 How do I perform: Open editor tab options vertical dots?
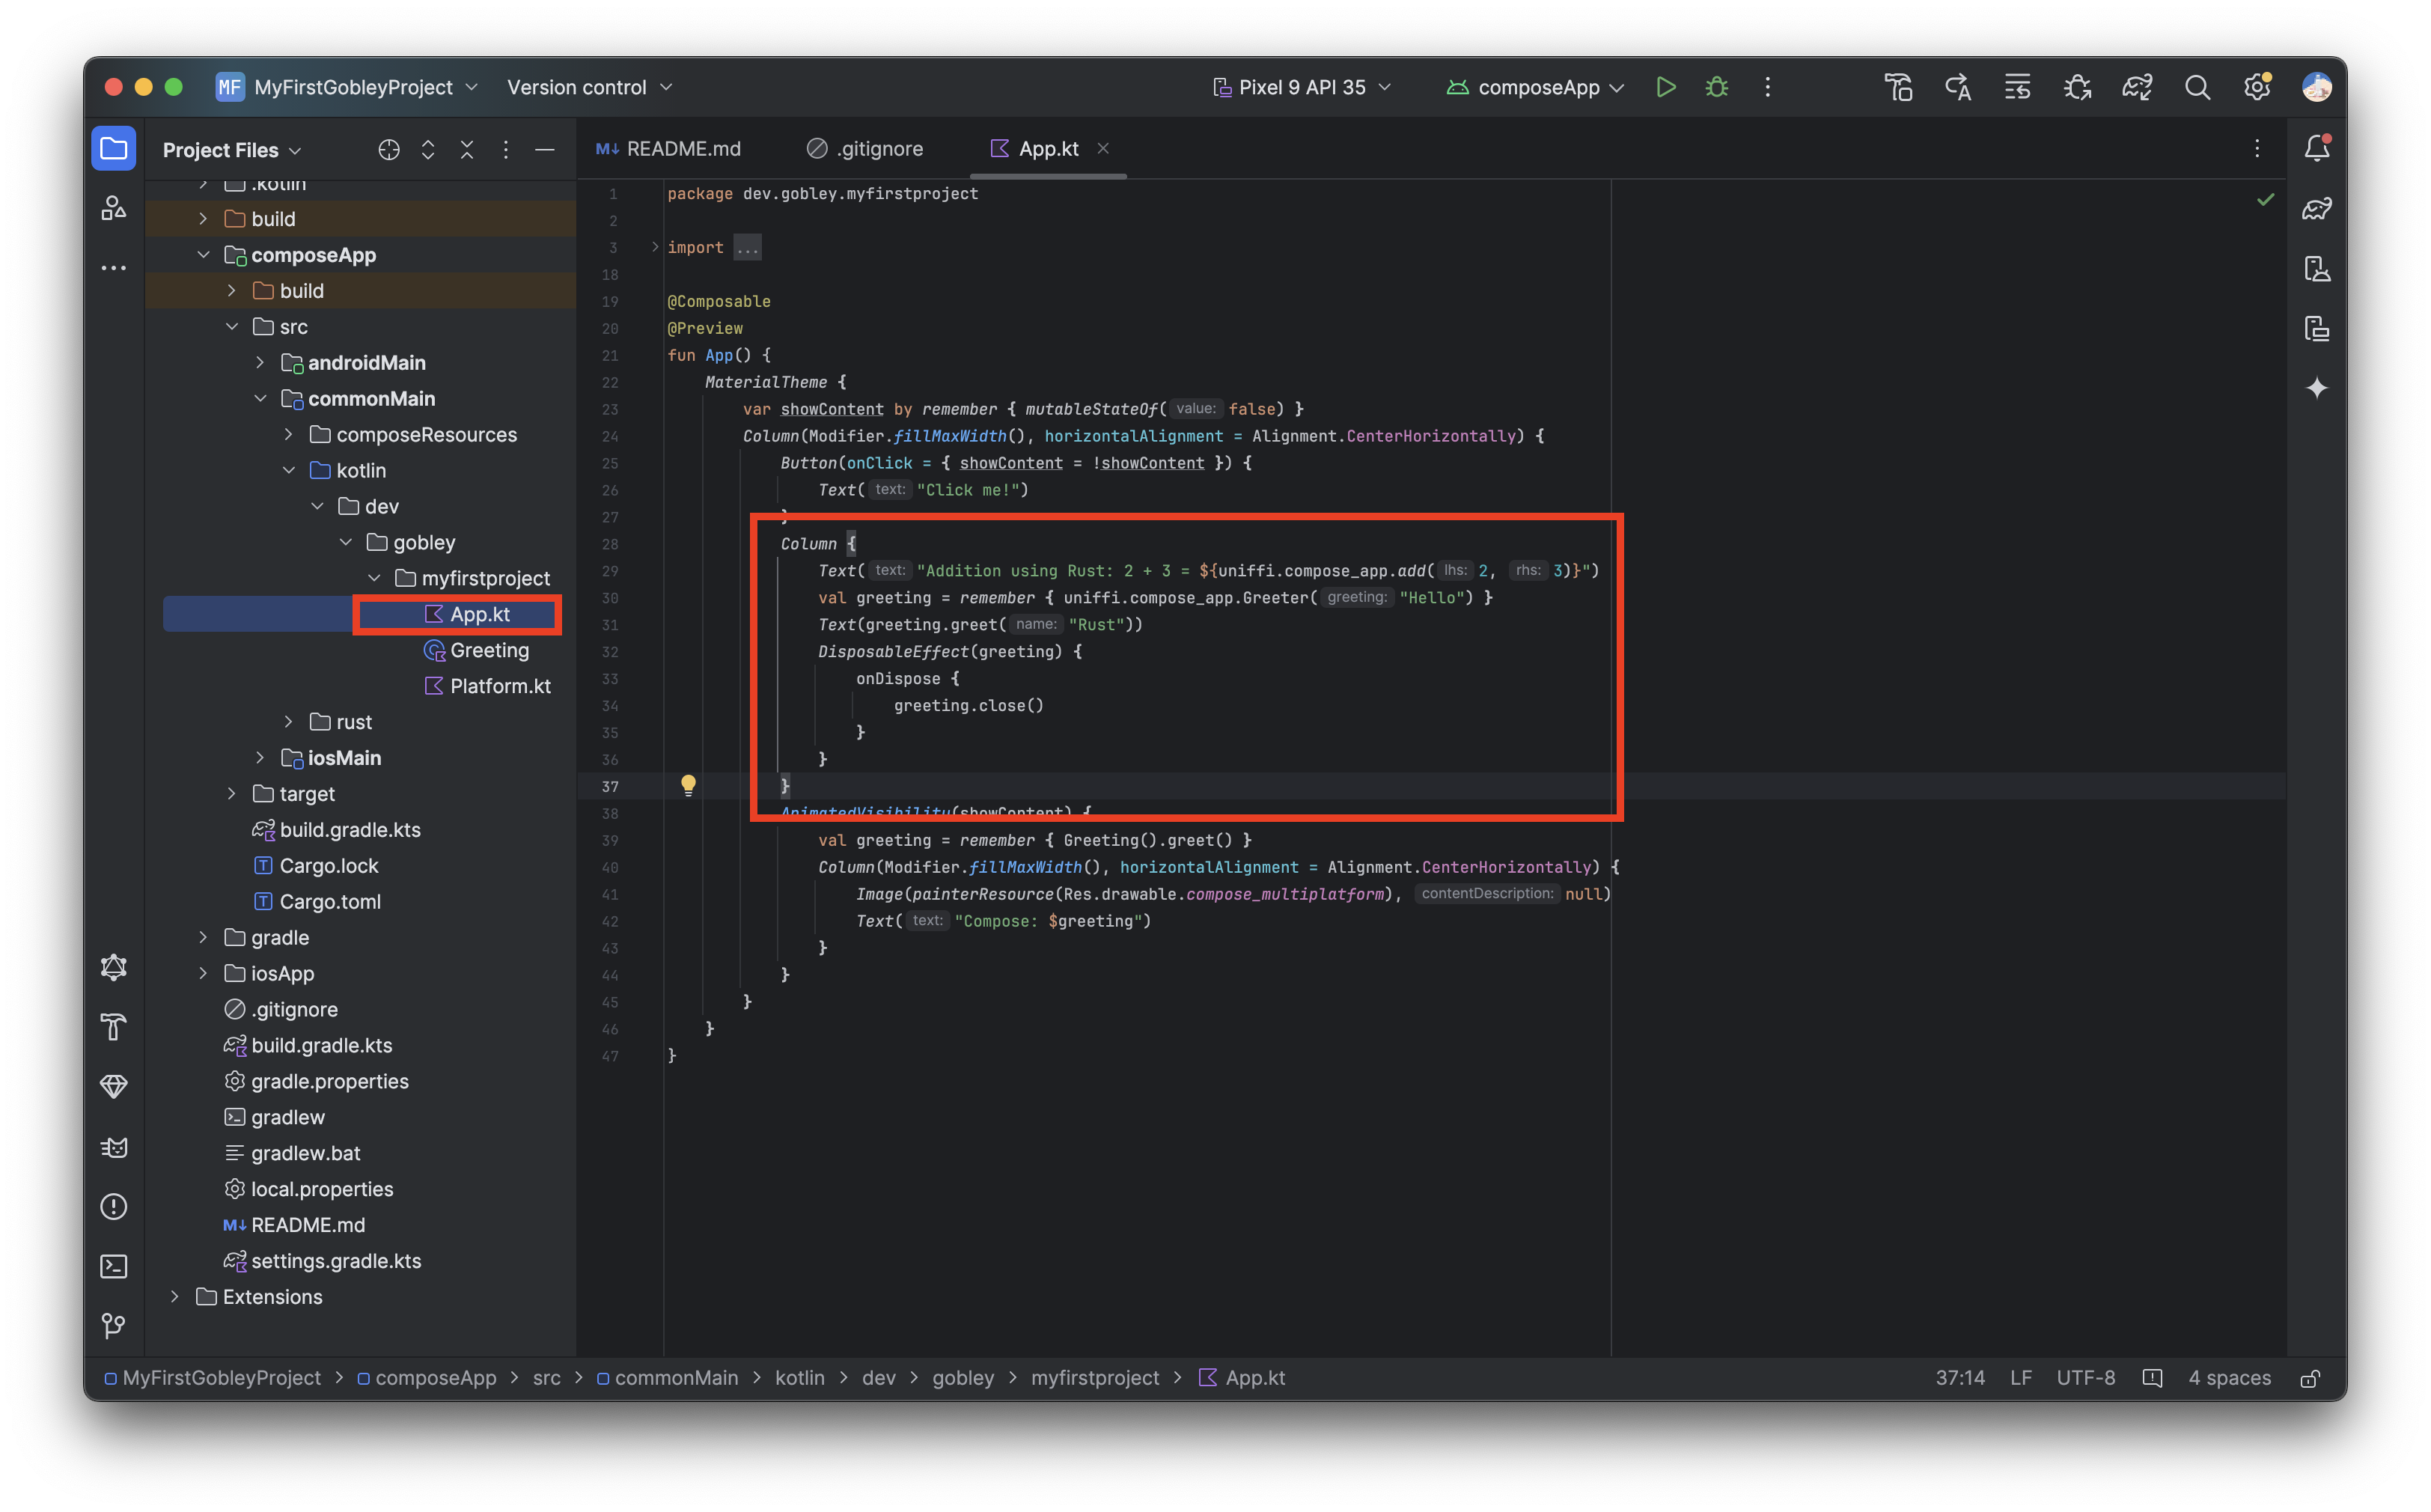click(2257, 149)
